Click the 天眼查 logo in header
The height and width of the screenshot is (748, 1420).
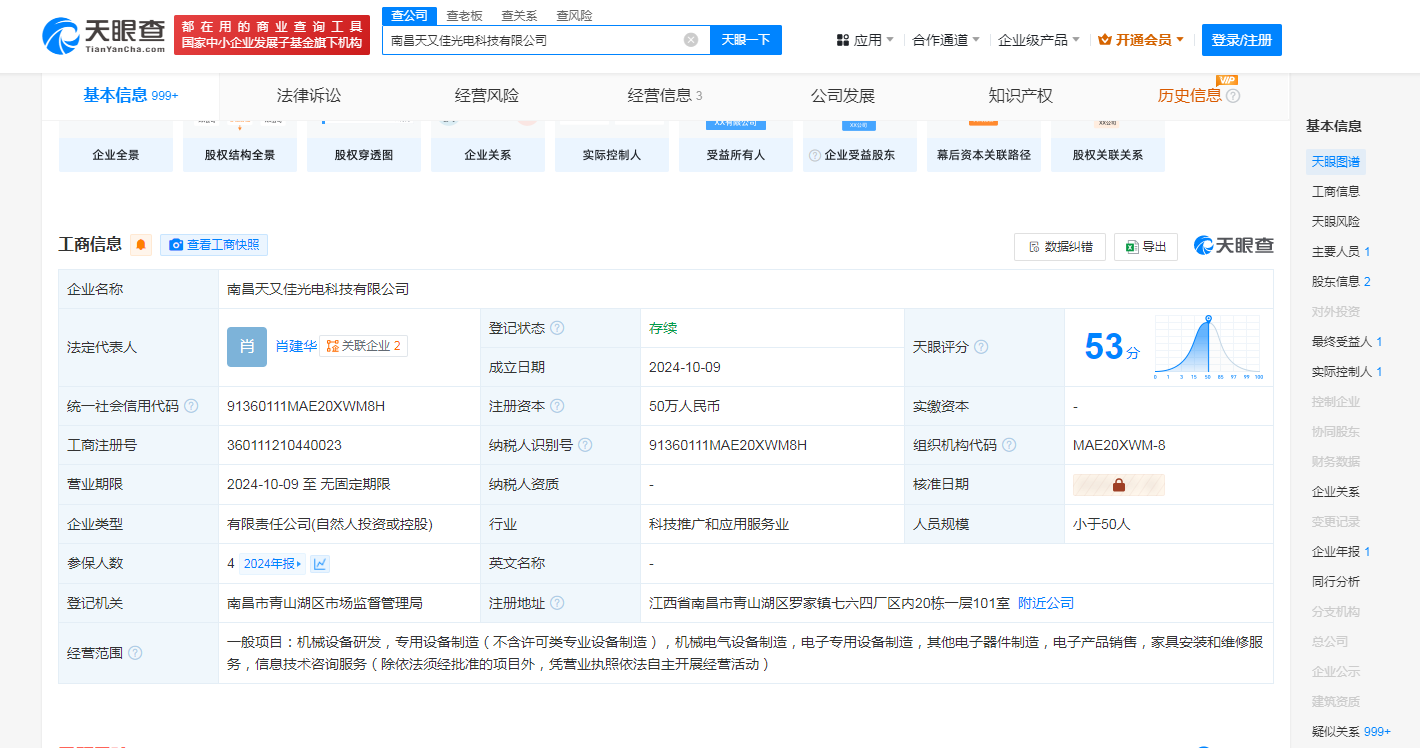point(104,35)
